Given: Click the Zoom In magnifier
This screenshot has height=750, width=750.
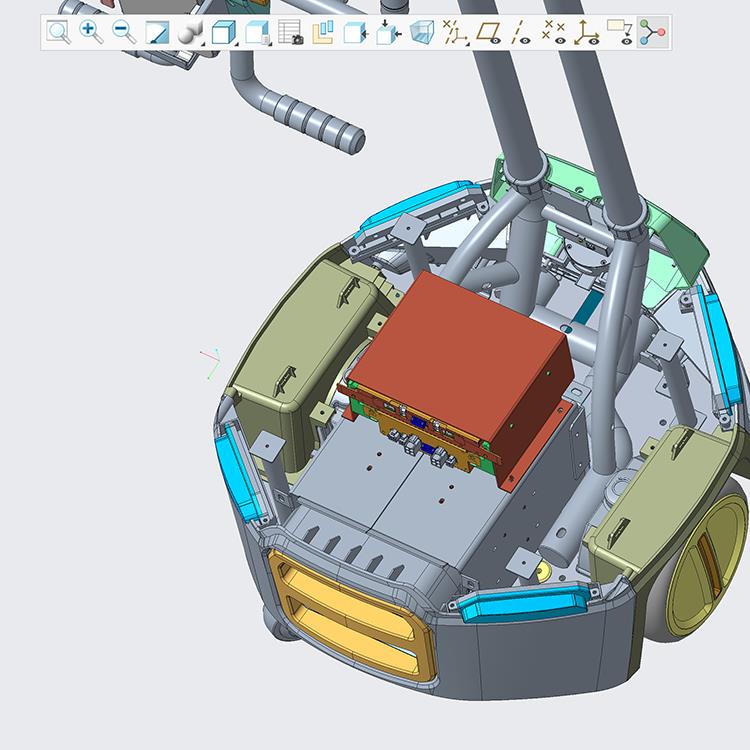Looking at the screenshot, I should pos(91,33).
